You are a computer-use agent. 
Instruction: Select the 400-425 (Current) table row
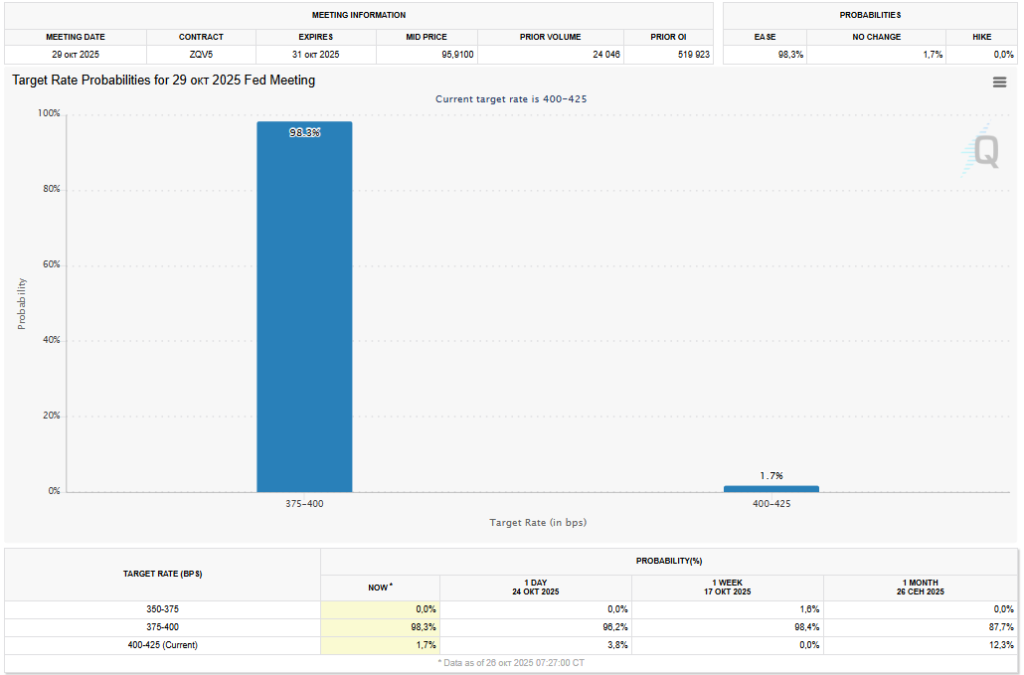click(162, 645)
